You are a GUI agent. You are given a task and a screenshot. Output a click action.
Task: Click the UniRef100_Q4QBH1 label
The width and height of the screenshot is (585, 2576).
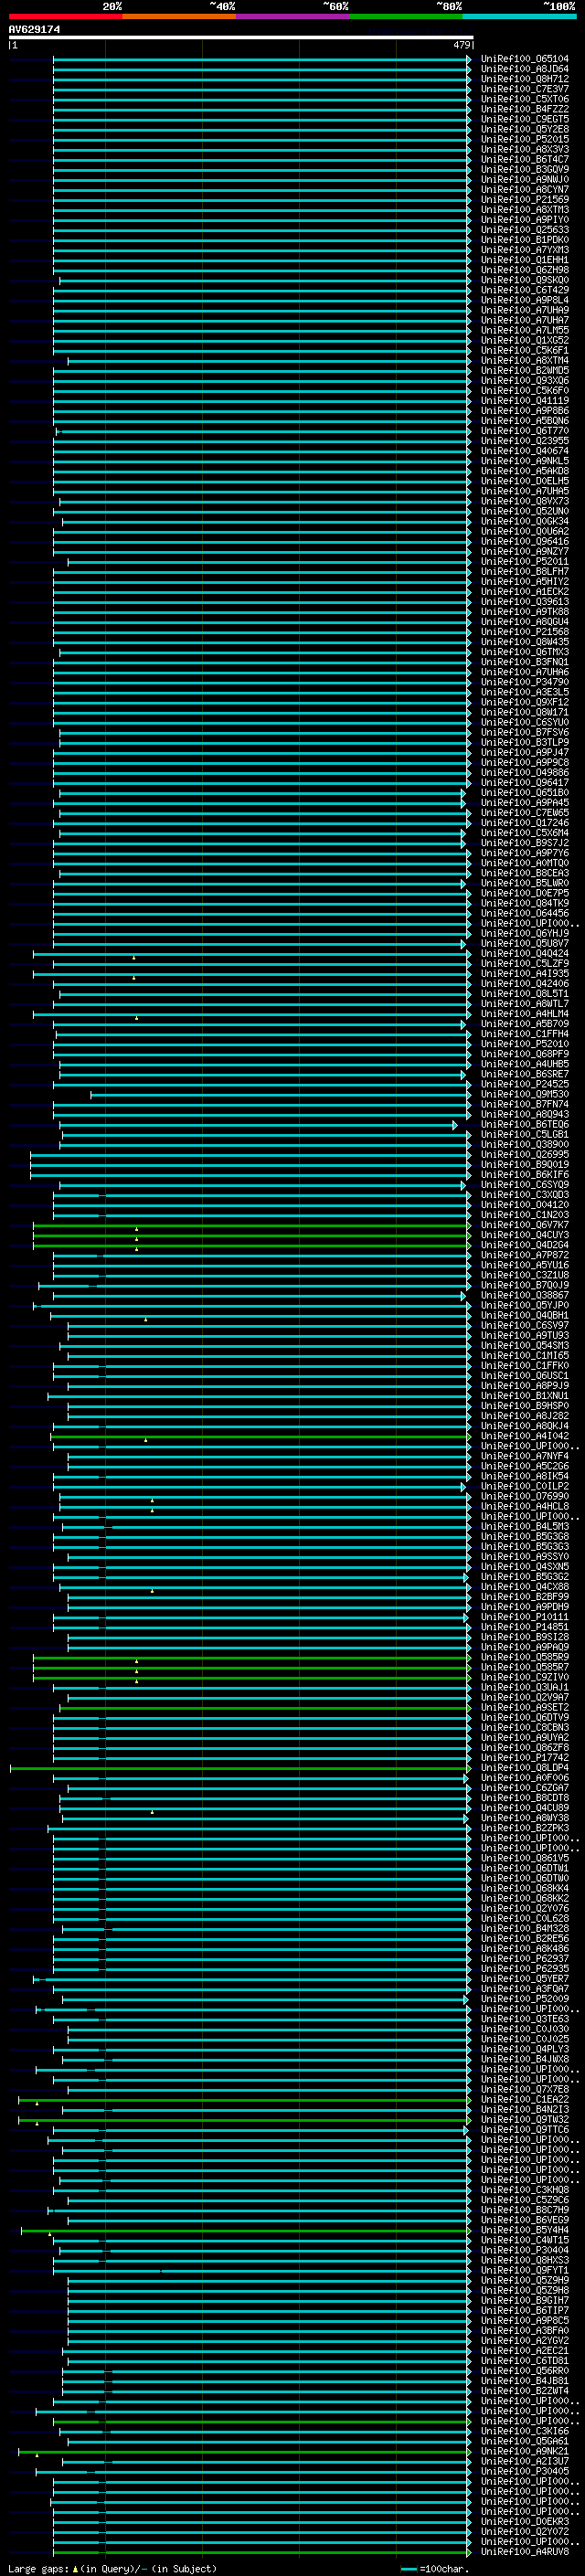pos(524,1315)
